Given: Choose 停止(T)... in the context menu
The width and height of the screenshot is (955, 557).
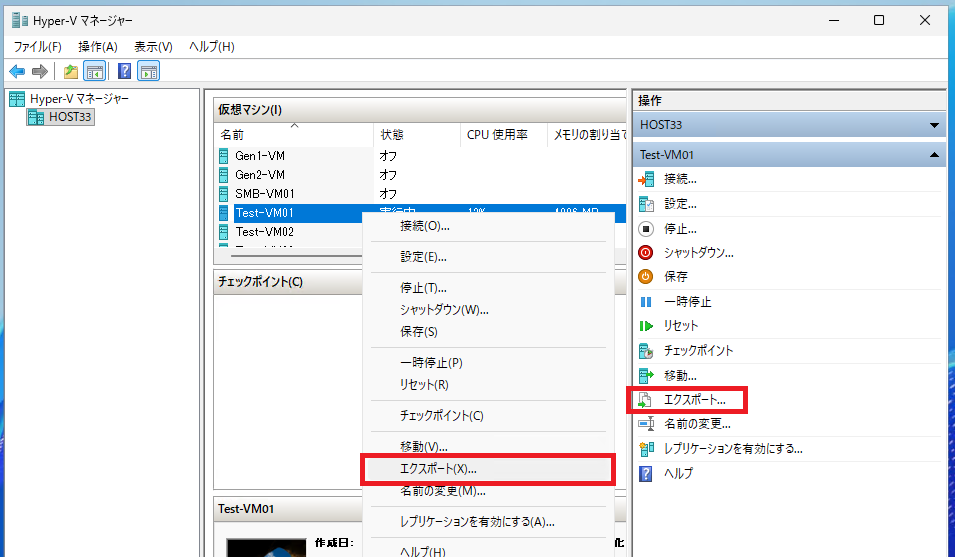Looking at the screenshot, I should [x=488, y=288].
